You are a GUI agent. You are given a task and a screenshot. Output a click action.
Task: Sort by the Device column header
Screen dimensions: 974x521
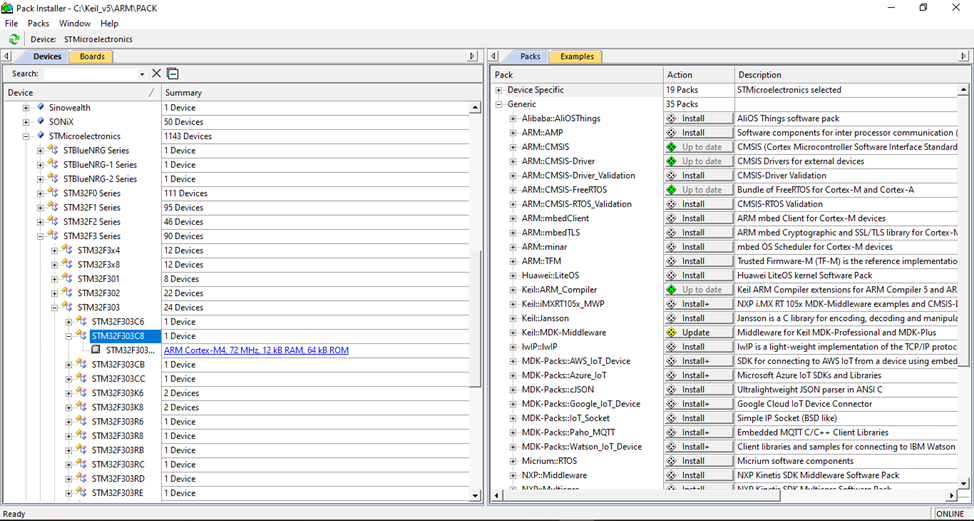(x=81, y=93)
